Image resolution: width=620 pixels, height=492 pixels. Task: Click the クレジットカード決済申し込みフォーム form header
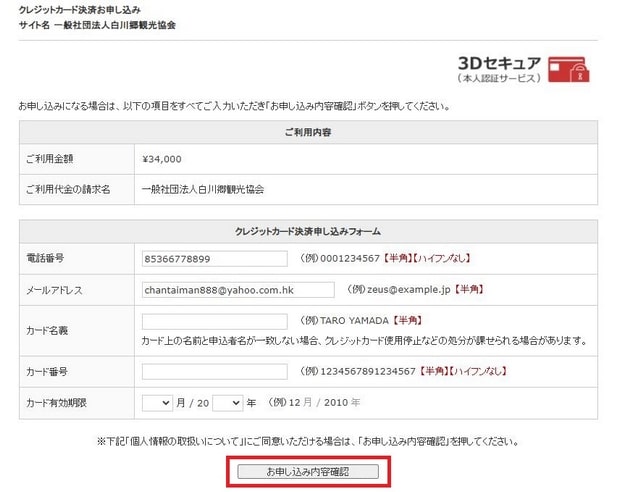[x=307, y=232]
